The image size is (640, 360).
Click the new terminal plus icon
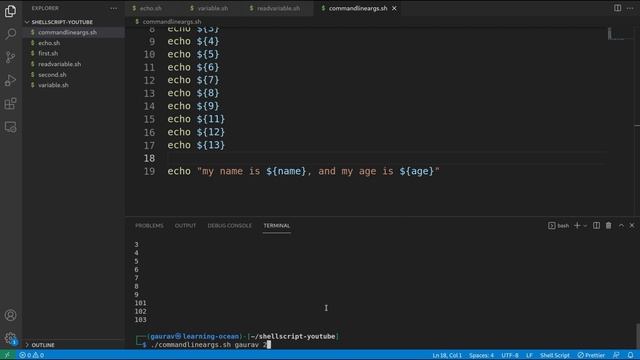tap(577, 226)
